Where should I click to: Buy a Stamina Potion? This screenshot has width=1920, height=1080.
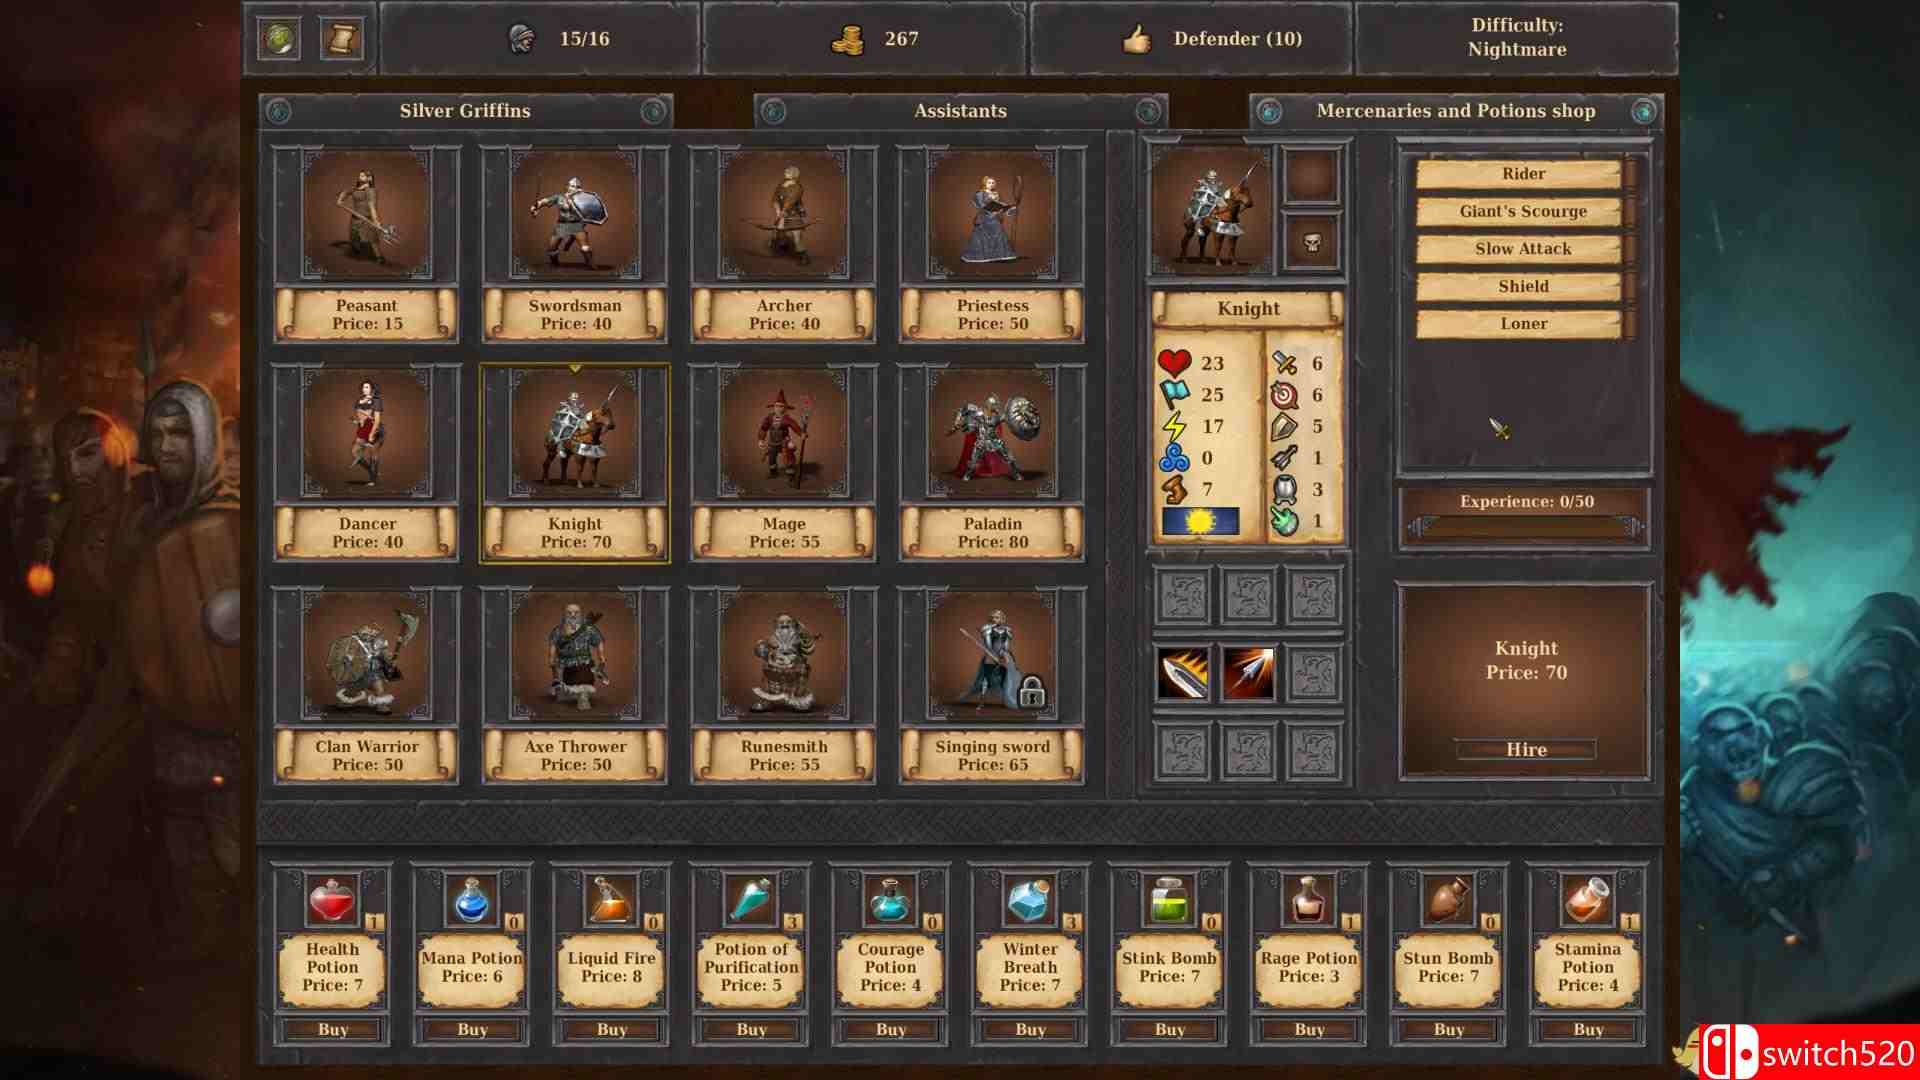click(1586, 1029)
